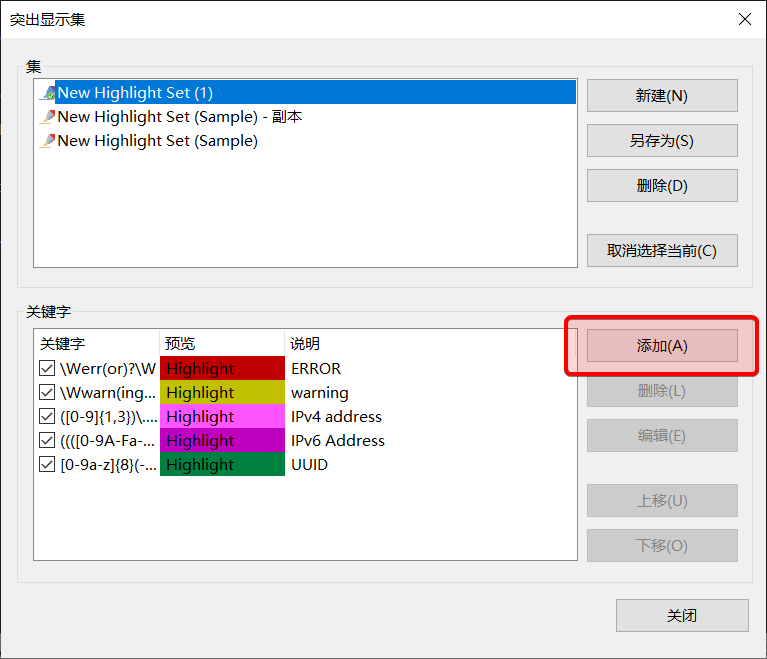Delete the set with 删除(D) button
This screenshot has width=767, height=659.
click(x=662, y=186)
